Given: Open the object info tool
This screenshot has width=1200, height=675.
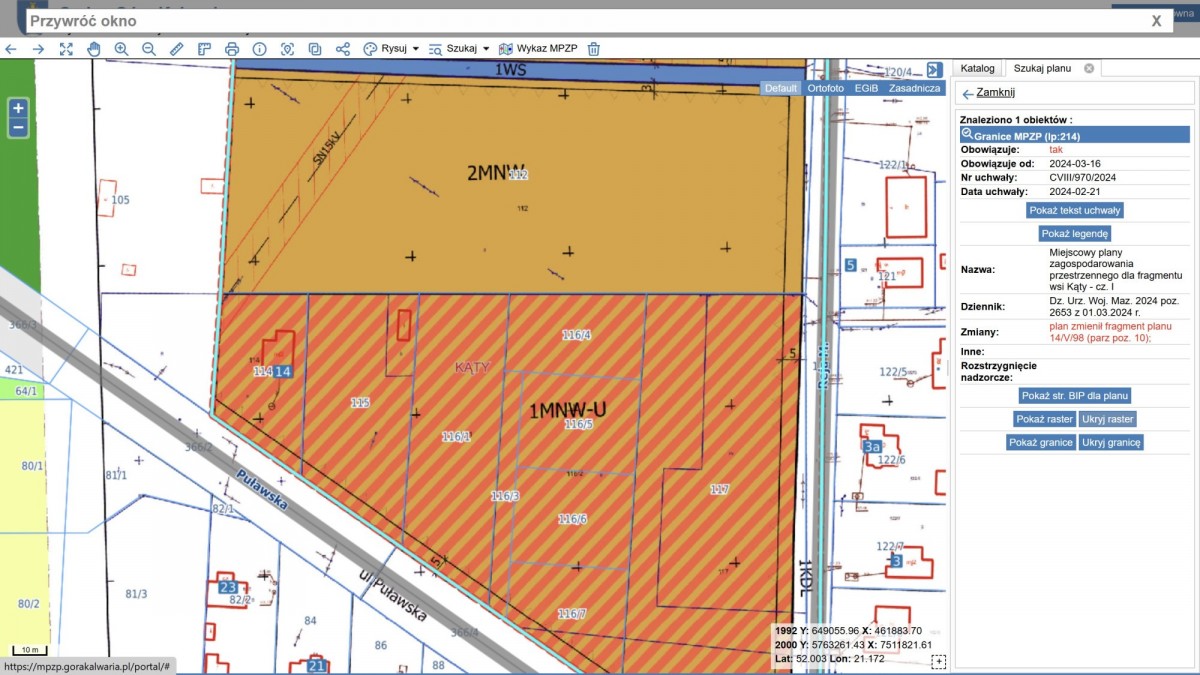Looking at the screenshot, I should click(260, 49).
